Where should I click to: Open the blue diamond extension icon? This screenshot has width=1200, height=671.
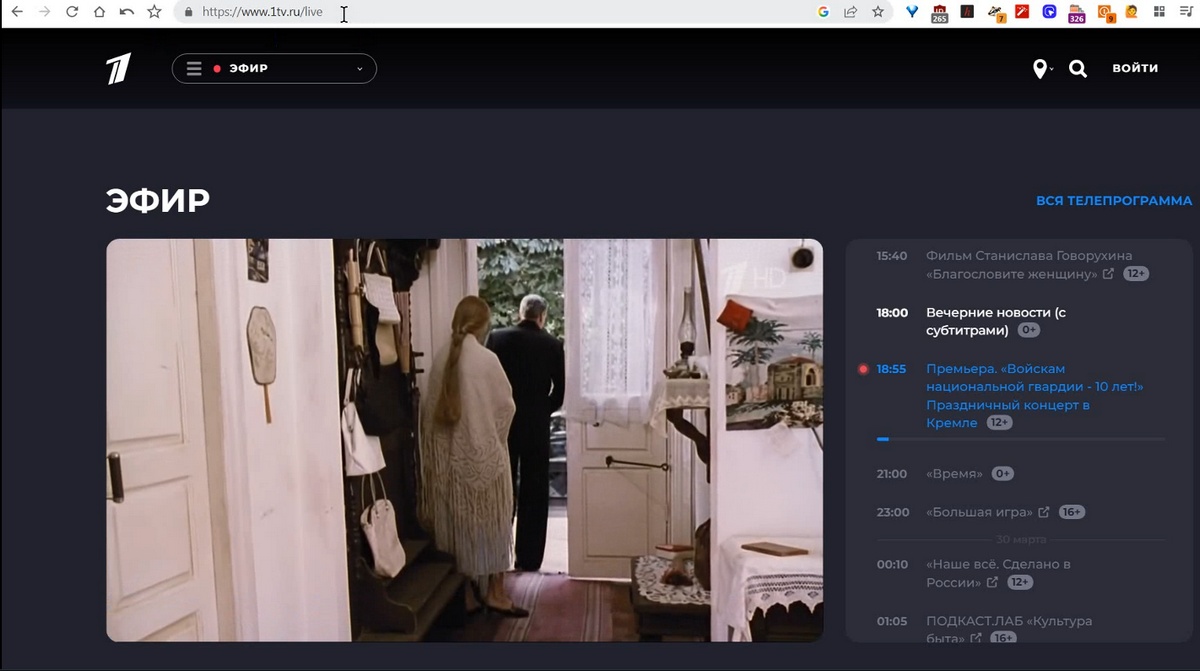point(912,12)
